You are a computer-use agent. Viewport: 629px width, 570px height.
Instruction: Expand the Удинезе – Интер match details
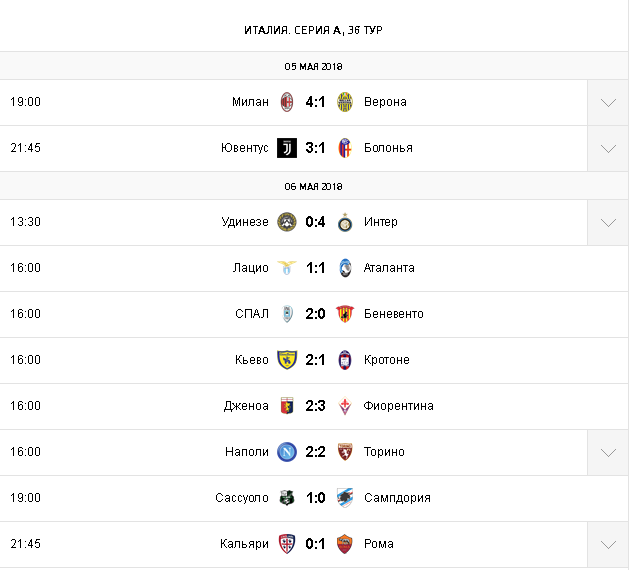tap(608, 222)
